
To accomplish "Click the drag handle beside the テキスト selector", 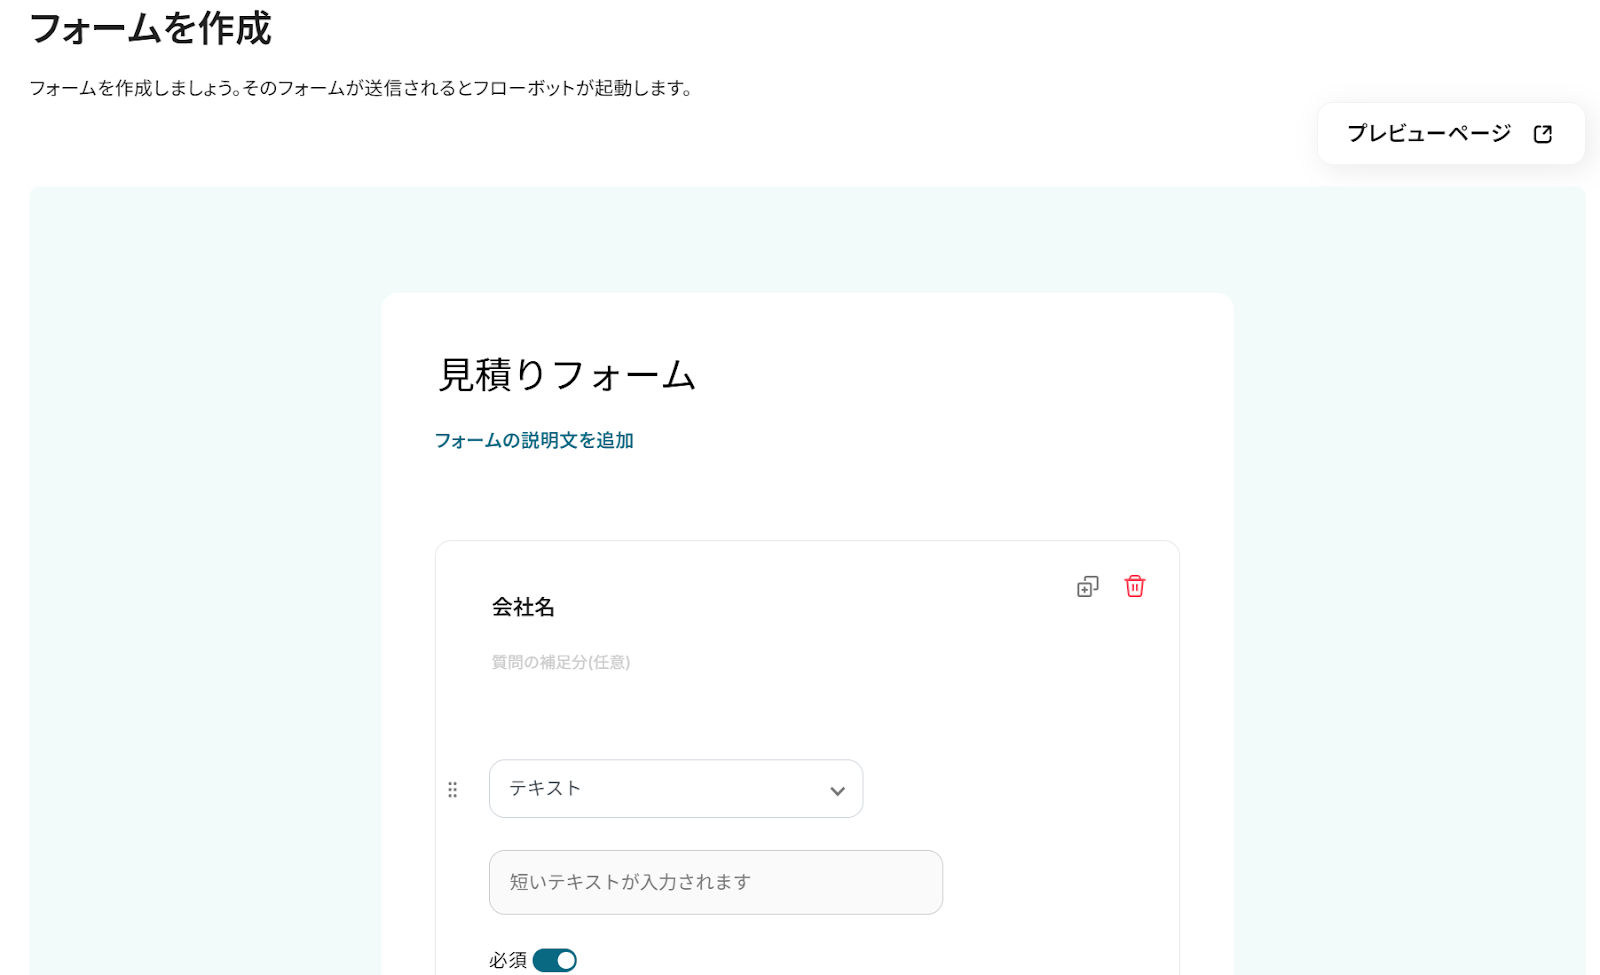I will (x=453, y=790).
